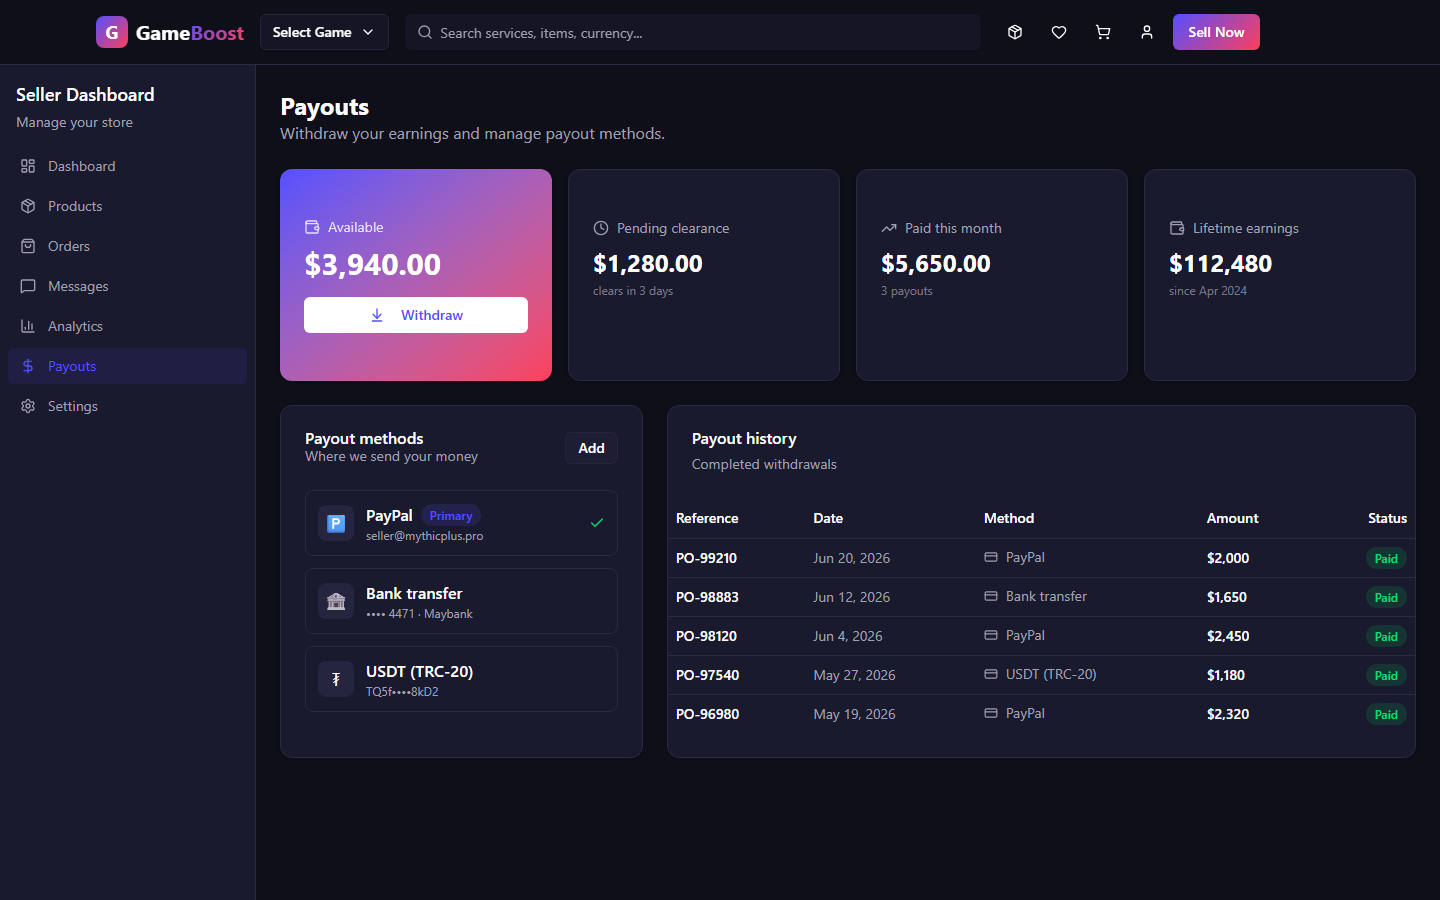Click the Reference column header
The width and height of the screenshot is (1440, 900).
(x=707, y=518)
